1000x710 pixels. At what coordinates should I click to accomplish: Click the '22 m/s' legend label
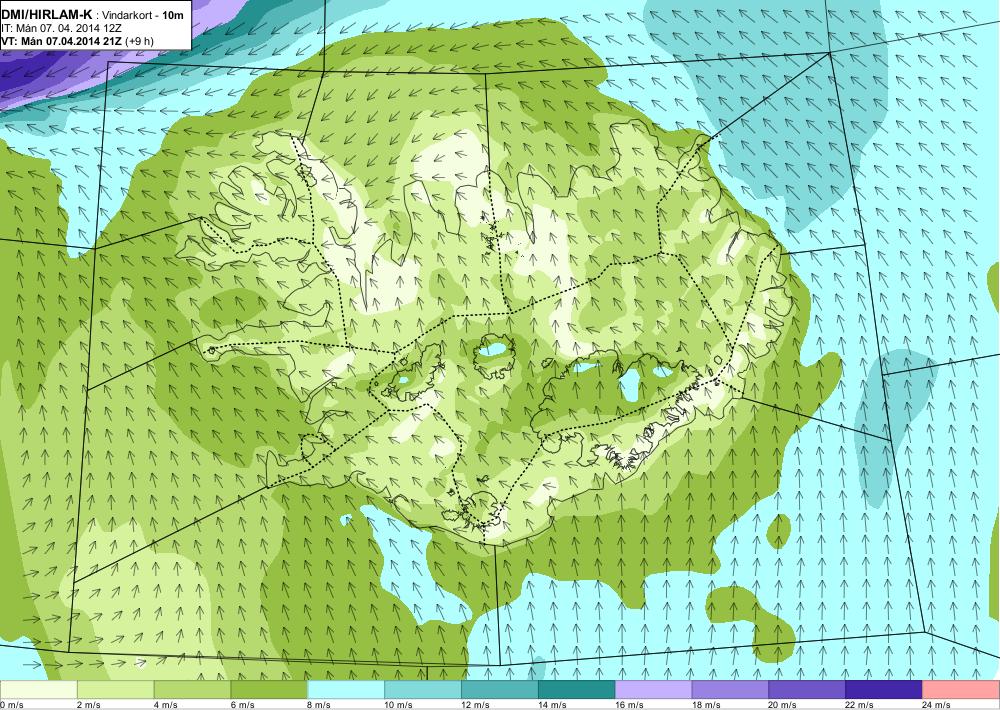tap(860, 705)
